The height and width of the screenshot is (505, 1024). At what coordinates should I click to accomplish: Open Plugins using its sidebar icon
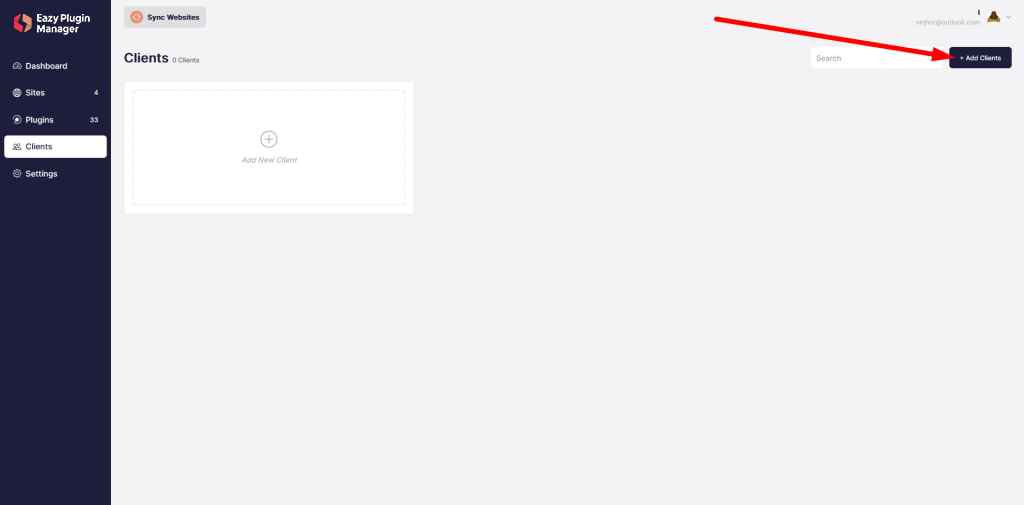(x=17, y=120)
